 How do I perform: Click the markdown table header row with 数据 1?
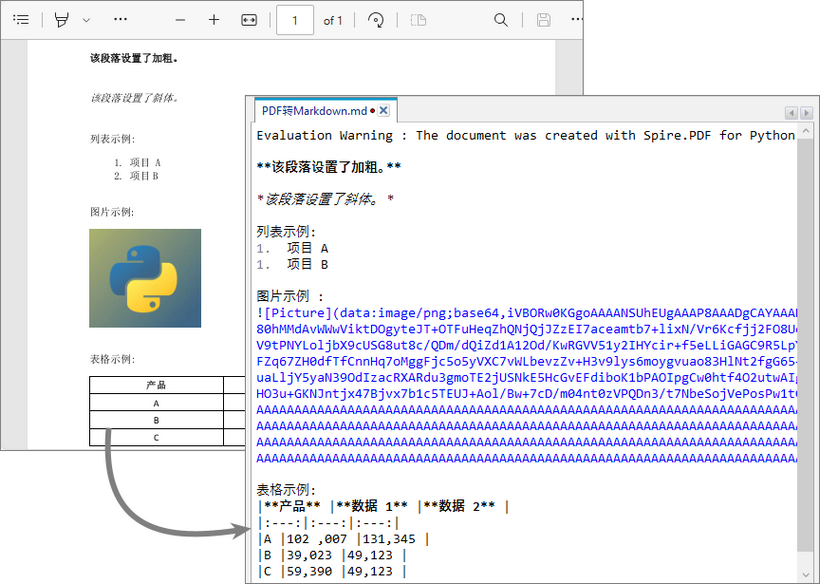(383, 506)
